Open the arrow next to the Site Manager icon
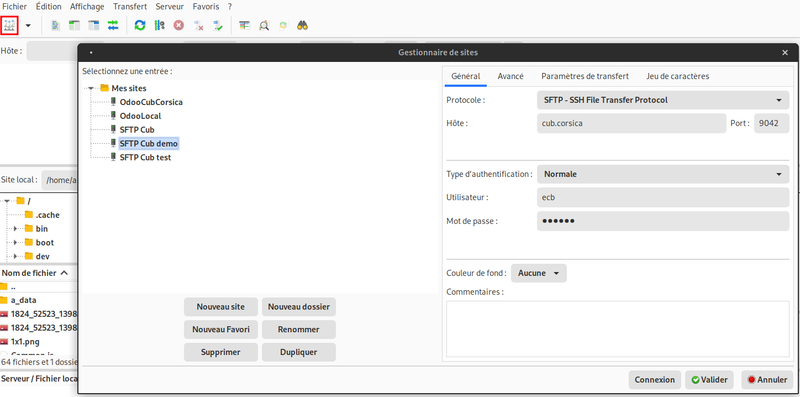This screenshot has height=397, width=800. tap(28, 25)
